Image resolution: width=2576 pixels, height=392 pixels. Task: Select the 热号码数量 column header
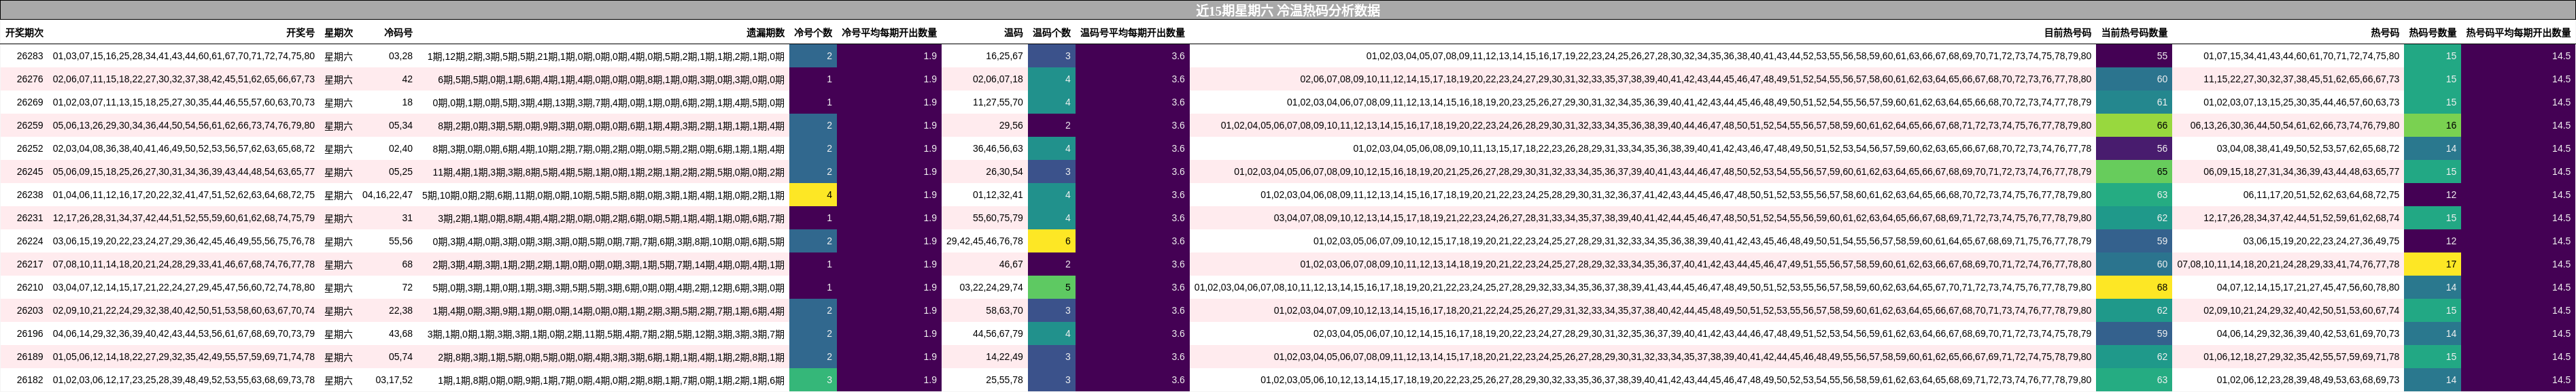point(2433,33)
